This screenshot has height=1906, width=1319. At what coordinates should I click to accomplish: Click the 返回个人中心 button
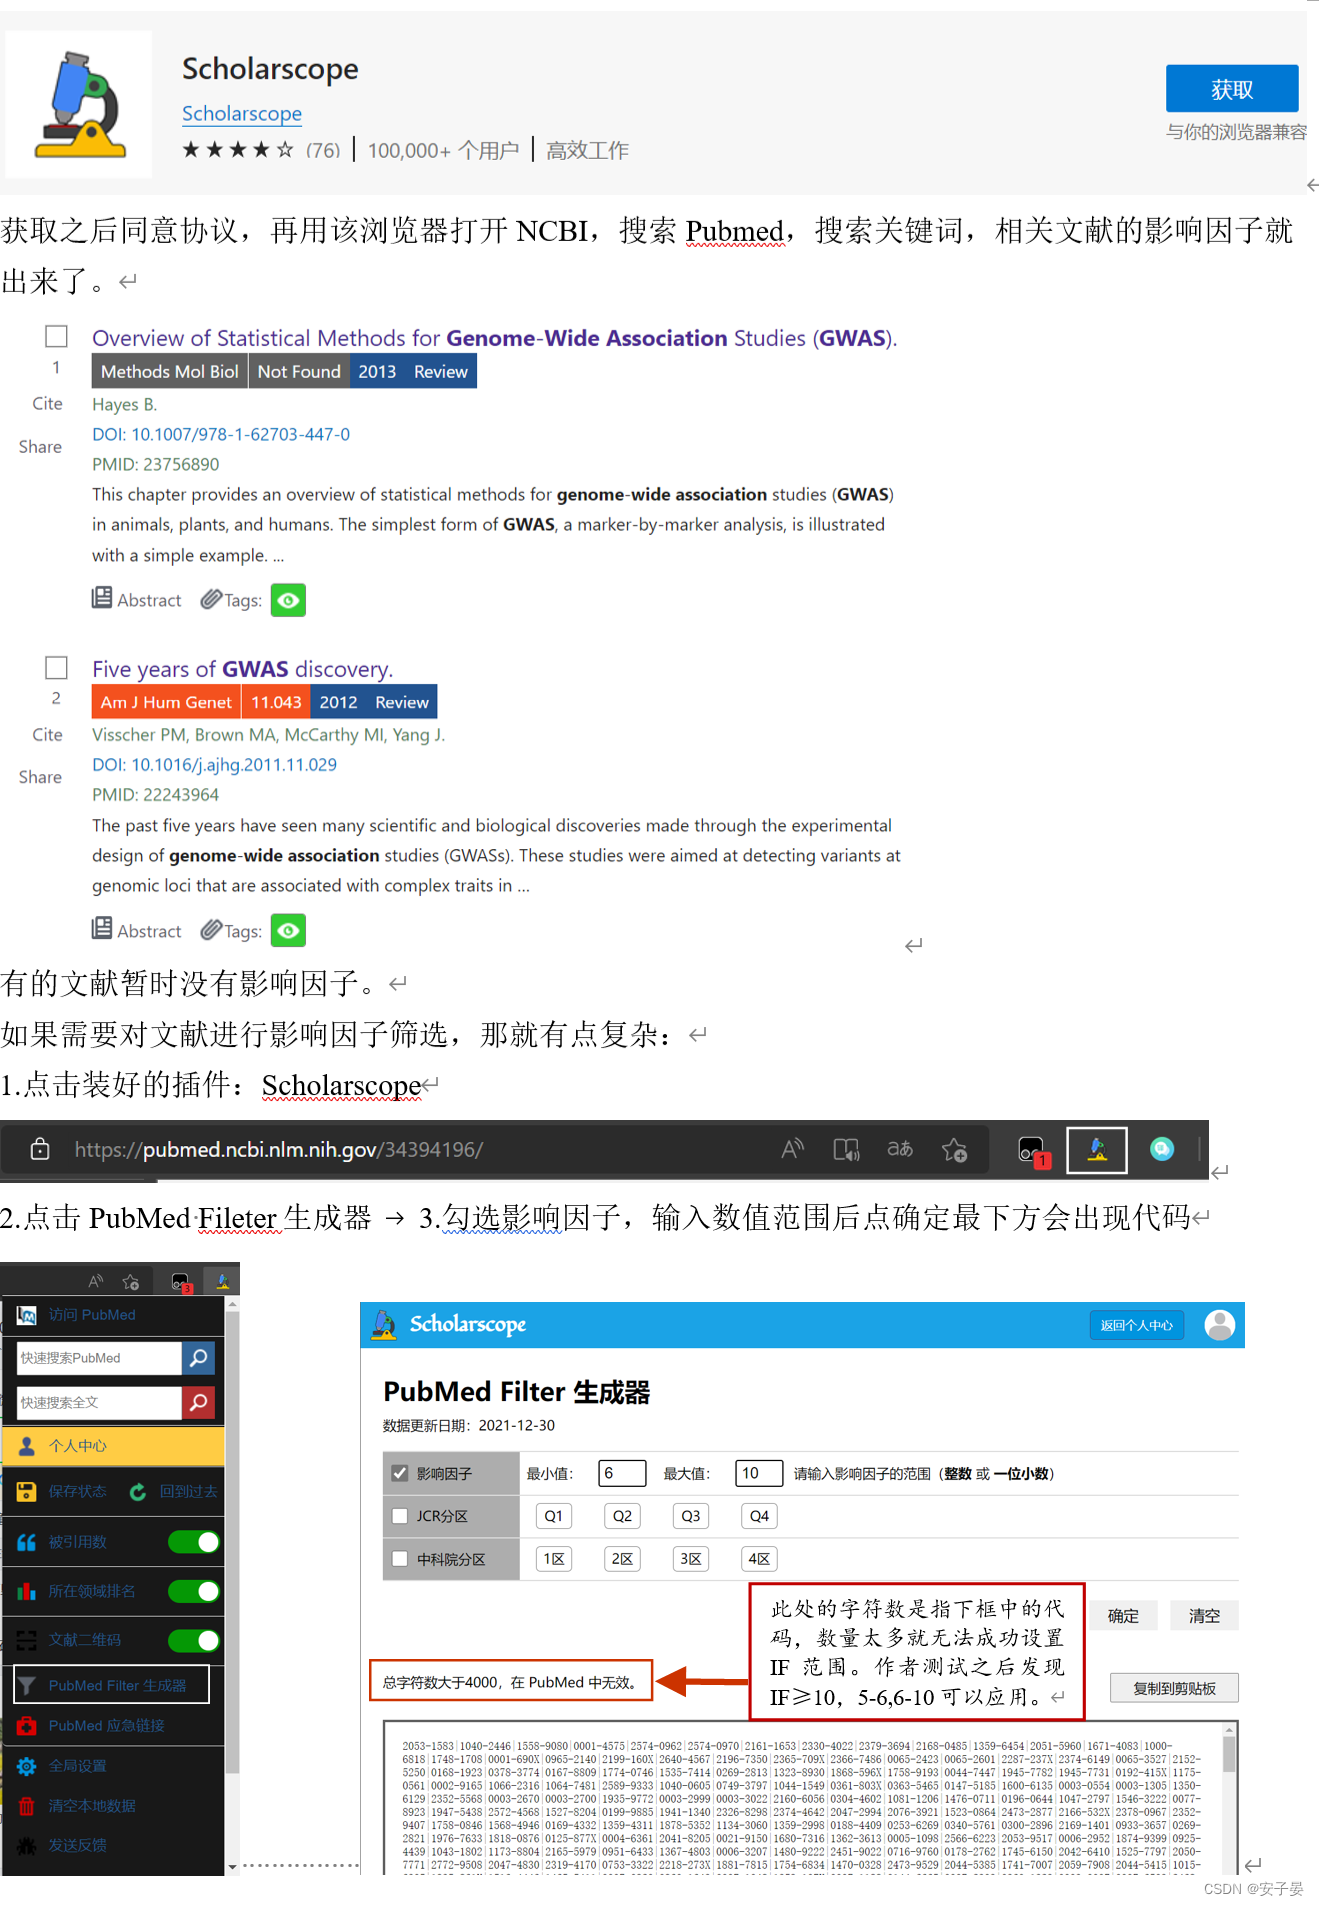pyautogui.click(x=1136, y=1325)
